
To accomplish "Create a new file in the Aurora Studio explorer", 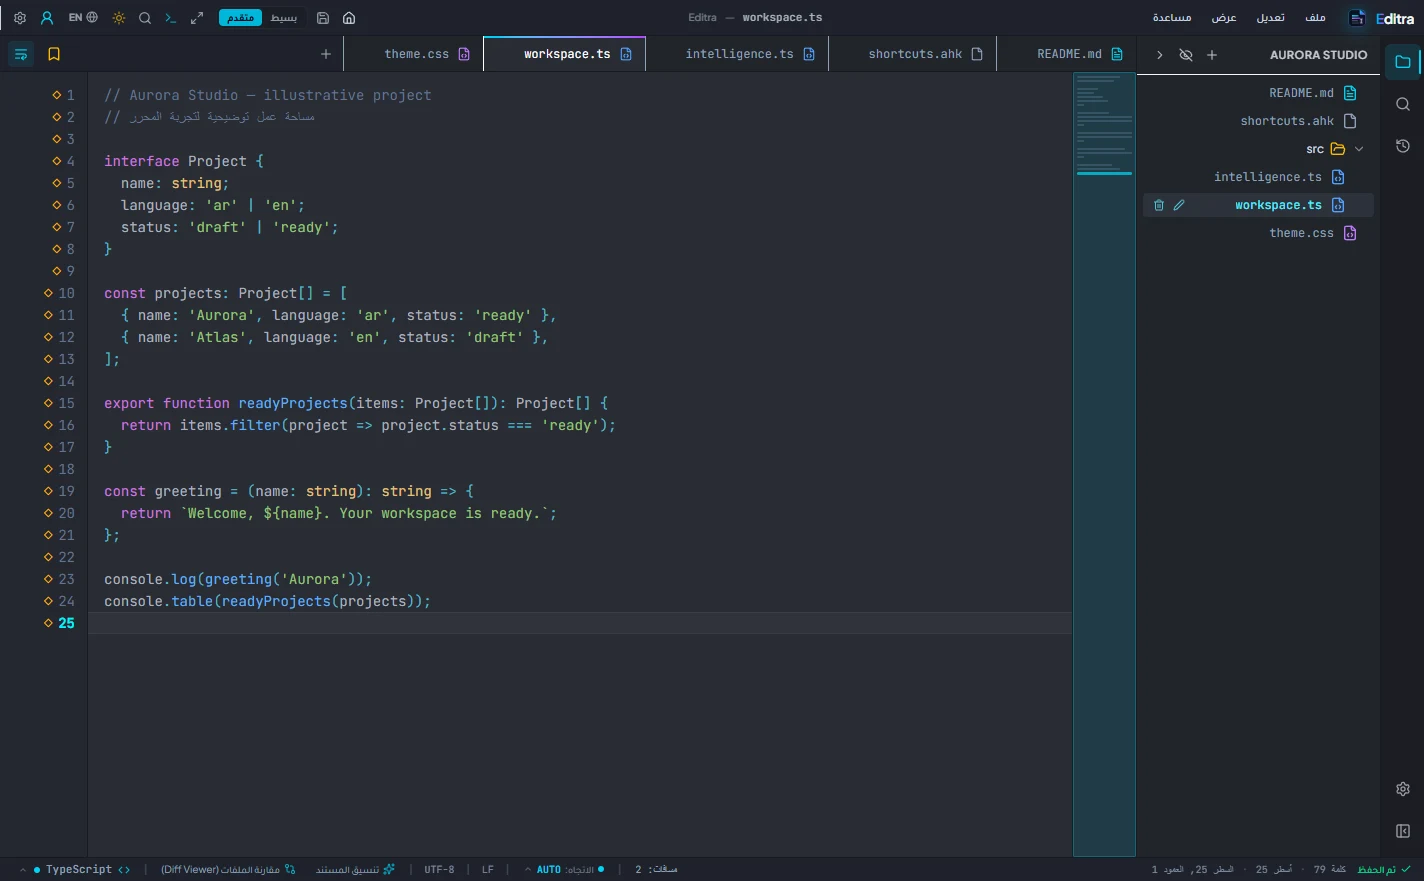I will click(1212, 55).
